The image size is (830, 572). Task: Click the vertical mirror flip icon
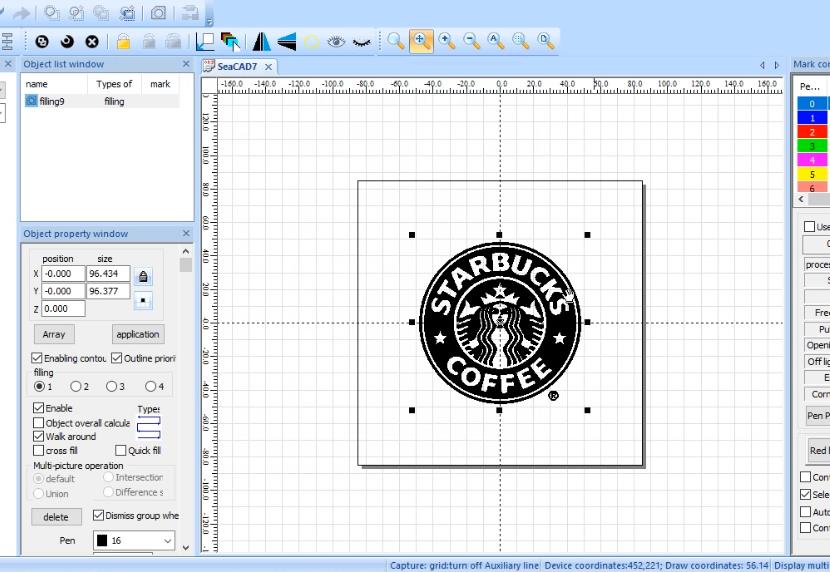click(x=287, y=41)
